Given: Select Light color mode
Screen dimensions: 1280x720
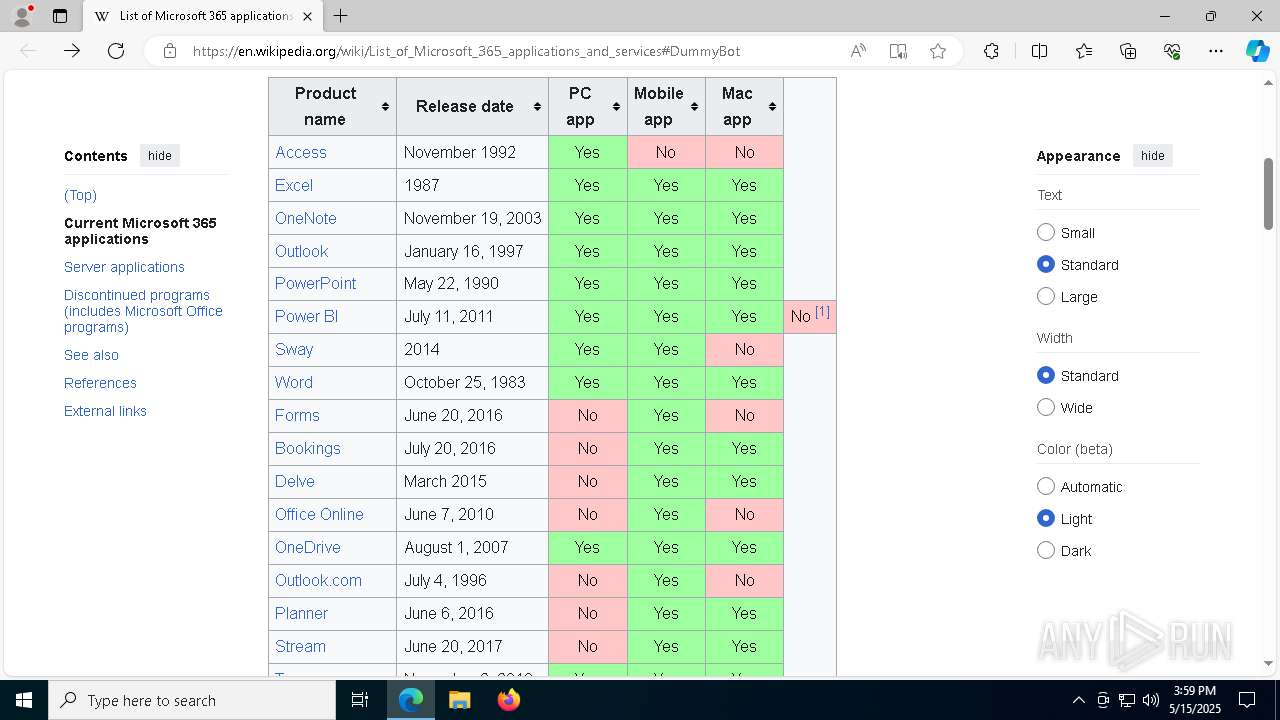Looking at the screenshot, I should 1046,518.
